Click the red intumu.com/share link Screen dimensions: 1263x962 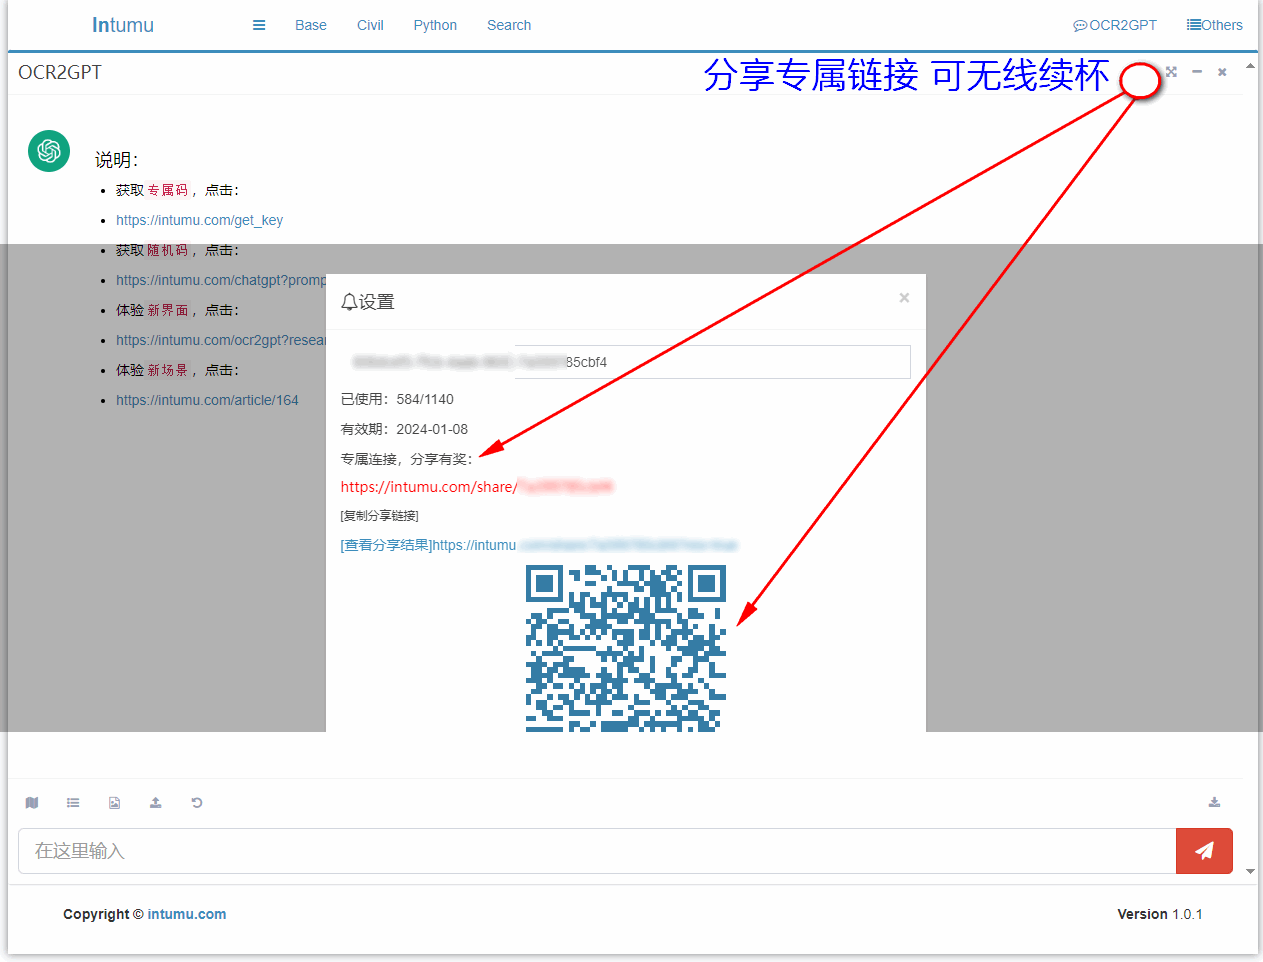pyautogui.click(x=476, y=487)
